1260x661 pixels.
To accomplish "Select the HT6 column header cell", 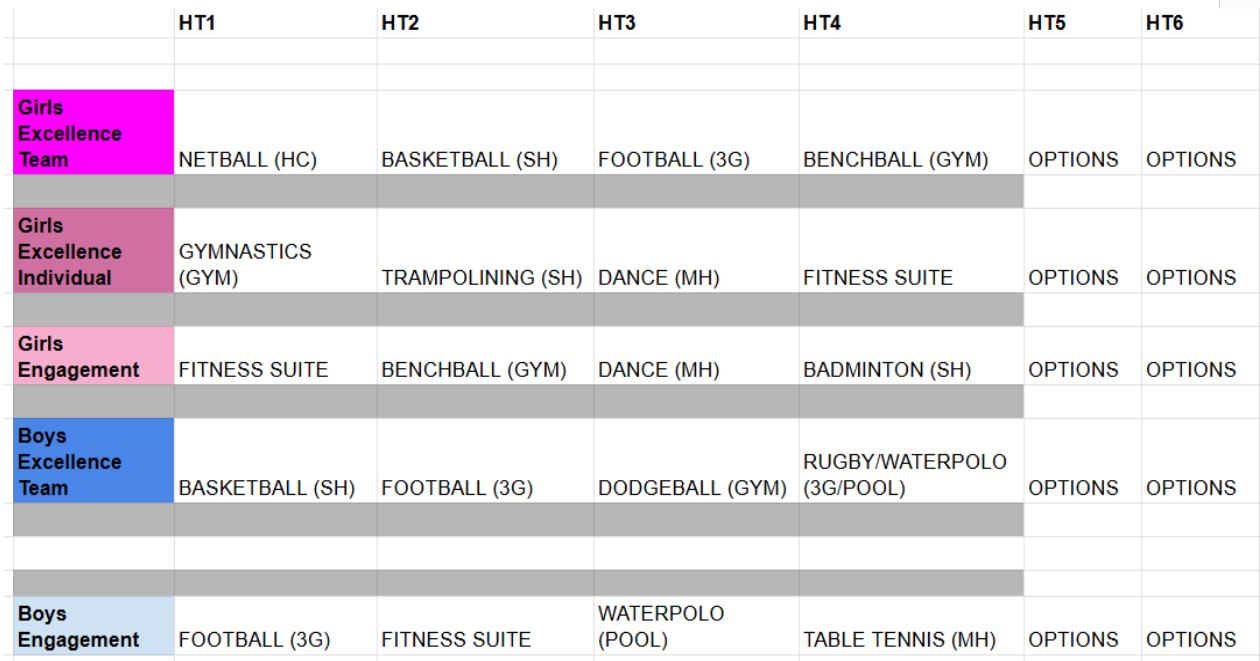I will click(x=1198, y=23).
